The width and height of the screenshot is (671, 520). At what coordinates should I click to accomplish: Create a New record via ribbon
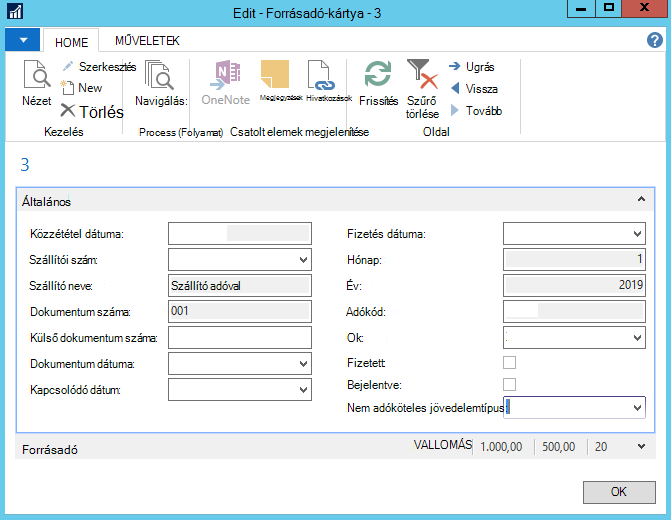(x=81, y=88)
